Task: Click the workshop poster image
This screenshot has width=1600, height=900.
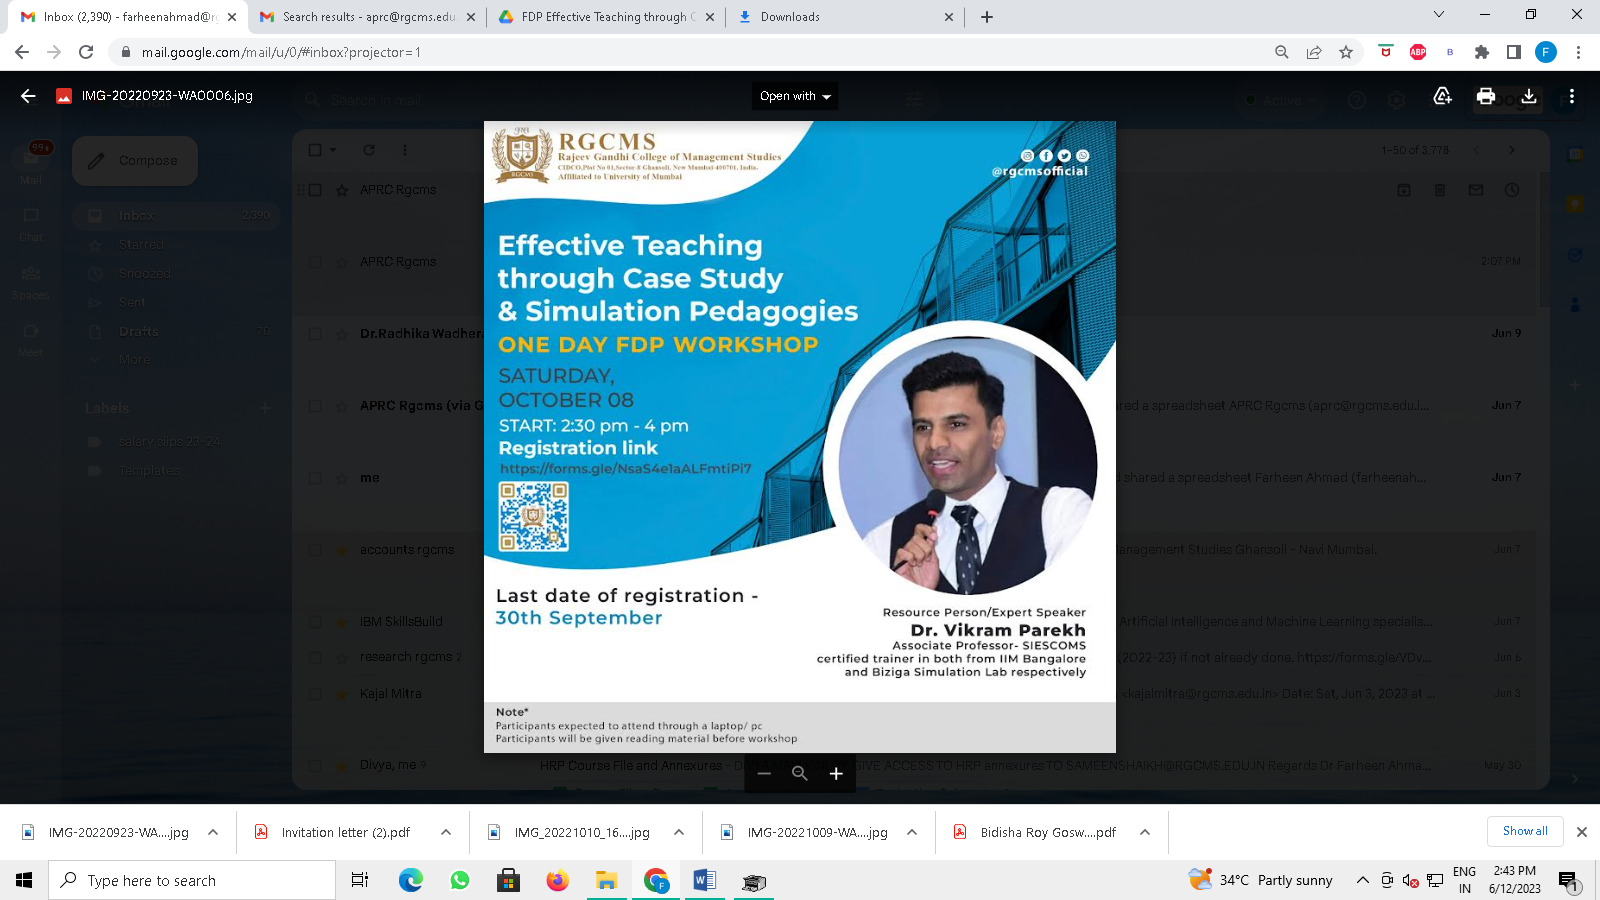Action: (800, 437)
